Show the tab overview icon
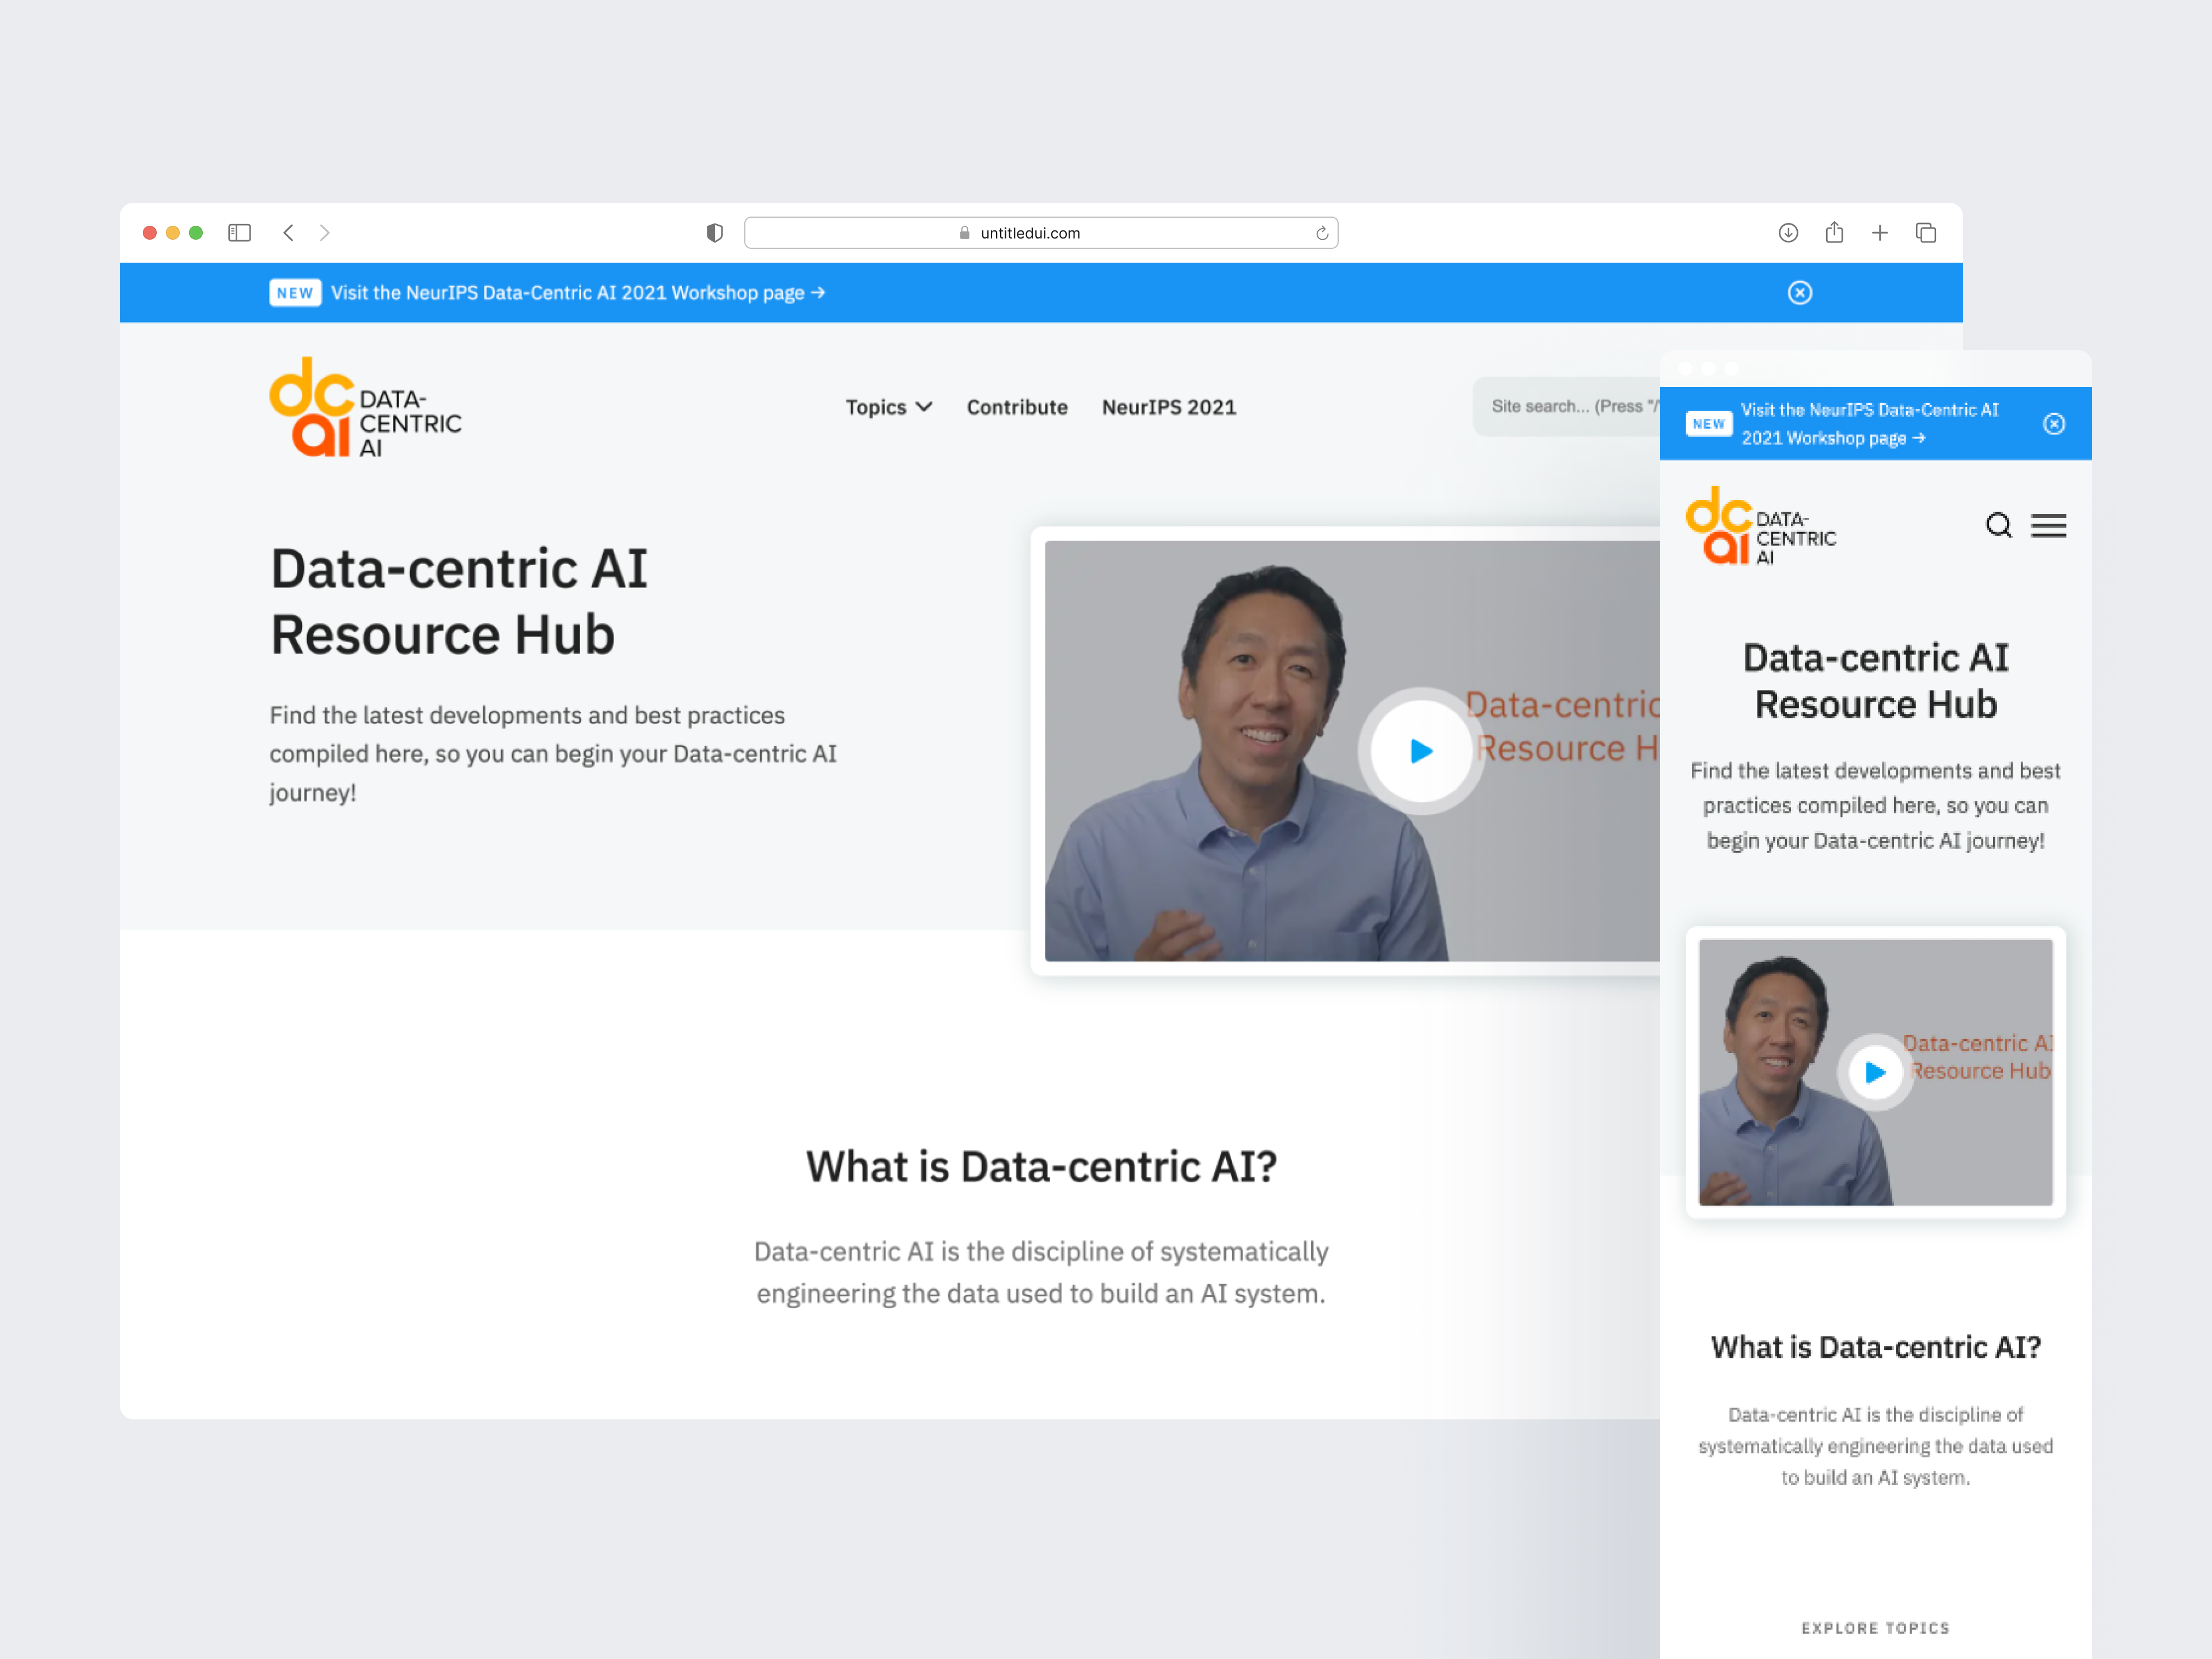 coord(1926,232)
